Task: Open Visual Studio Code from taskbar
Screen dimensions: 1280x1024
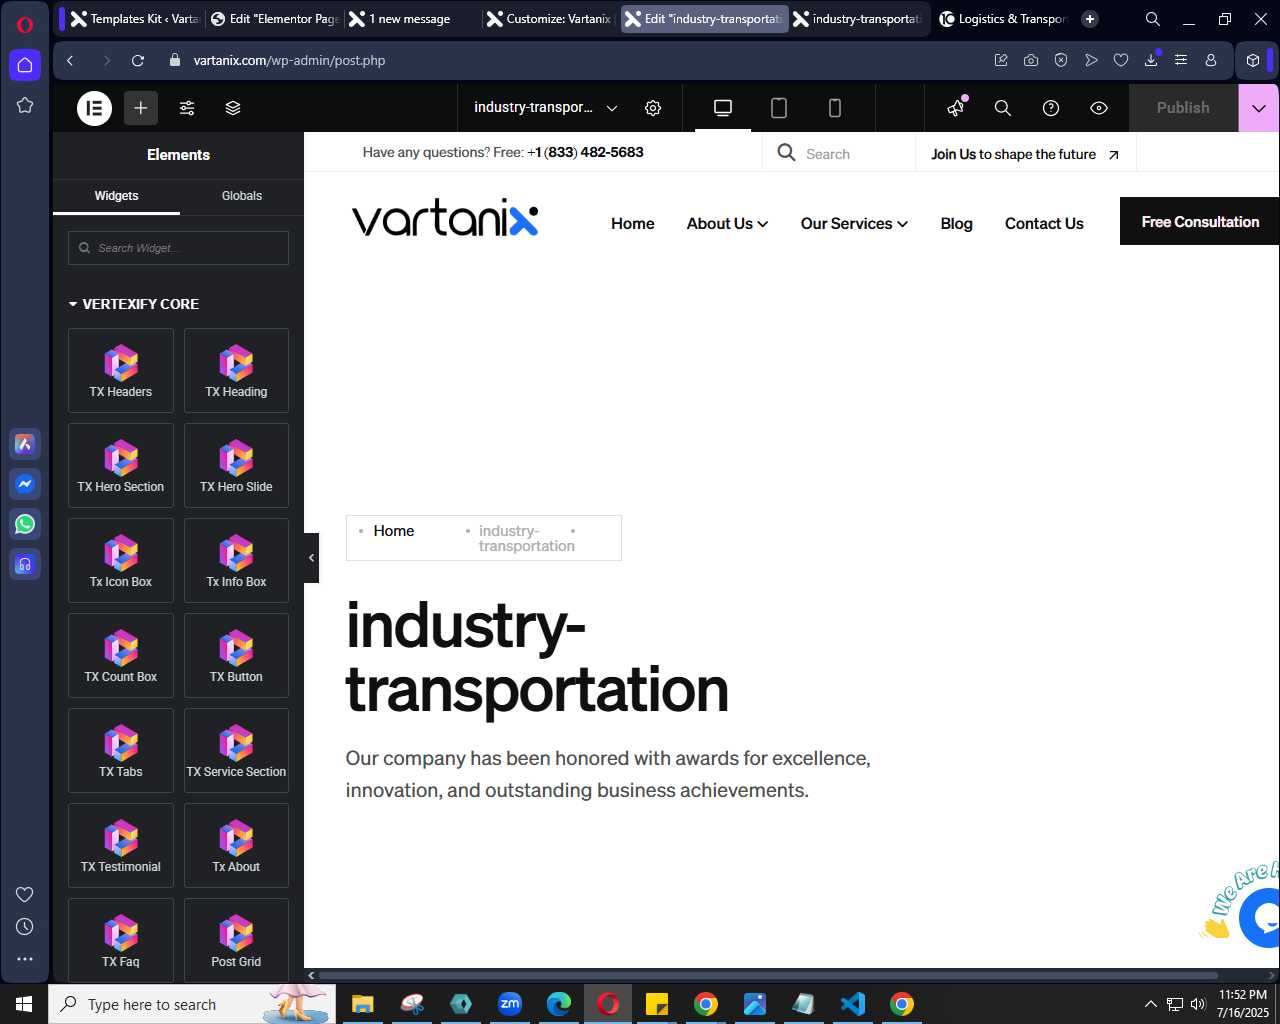Action: [853, 1004]
